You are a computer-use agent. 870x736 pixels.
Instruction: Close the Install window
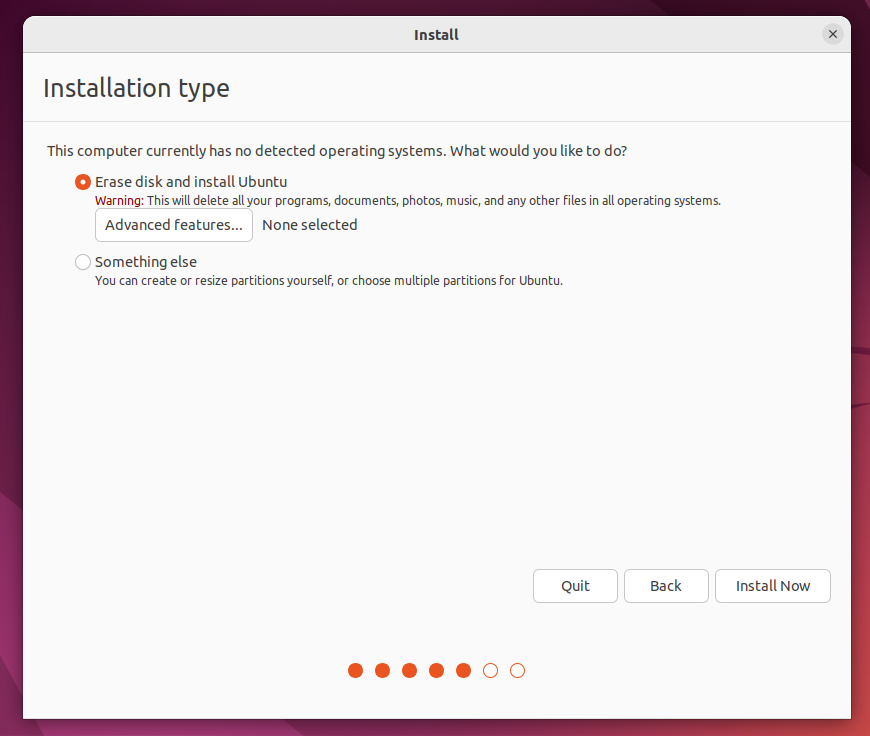tap(832, 34)
